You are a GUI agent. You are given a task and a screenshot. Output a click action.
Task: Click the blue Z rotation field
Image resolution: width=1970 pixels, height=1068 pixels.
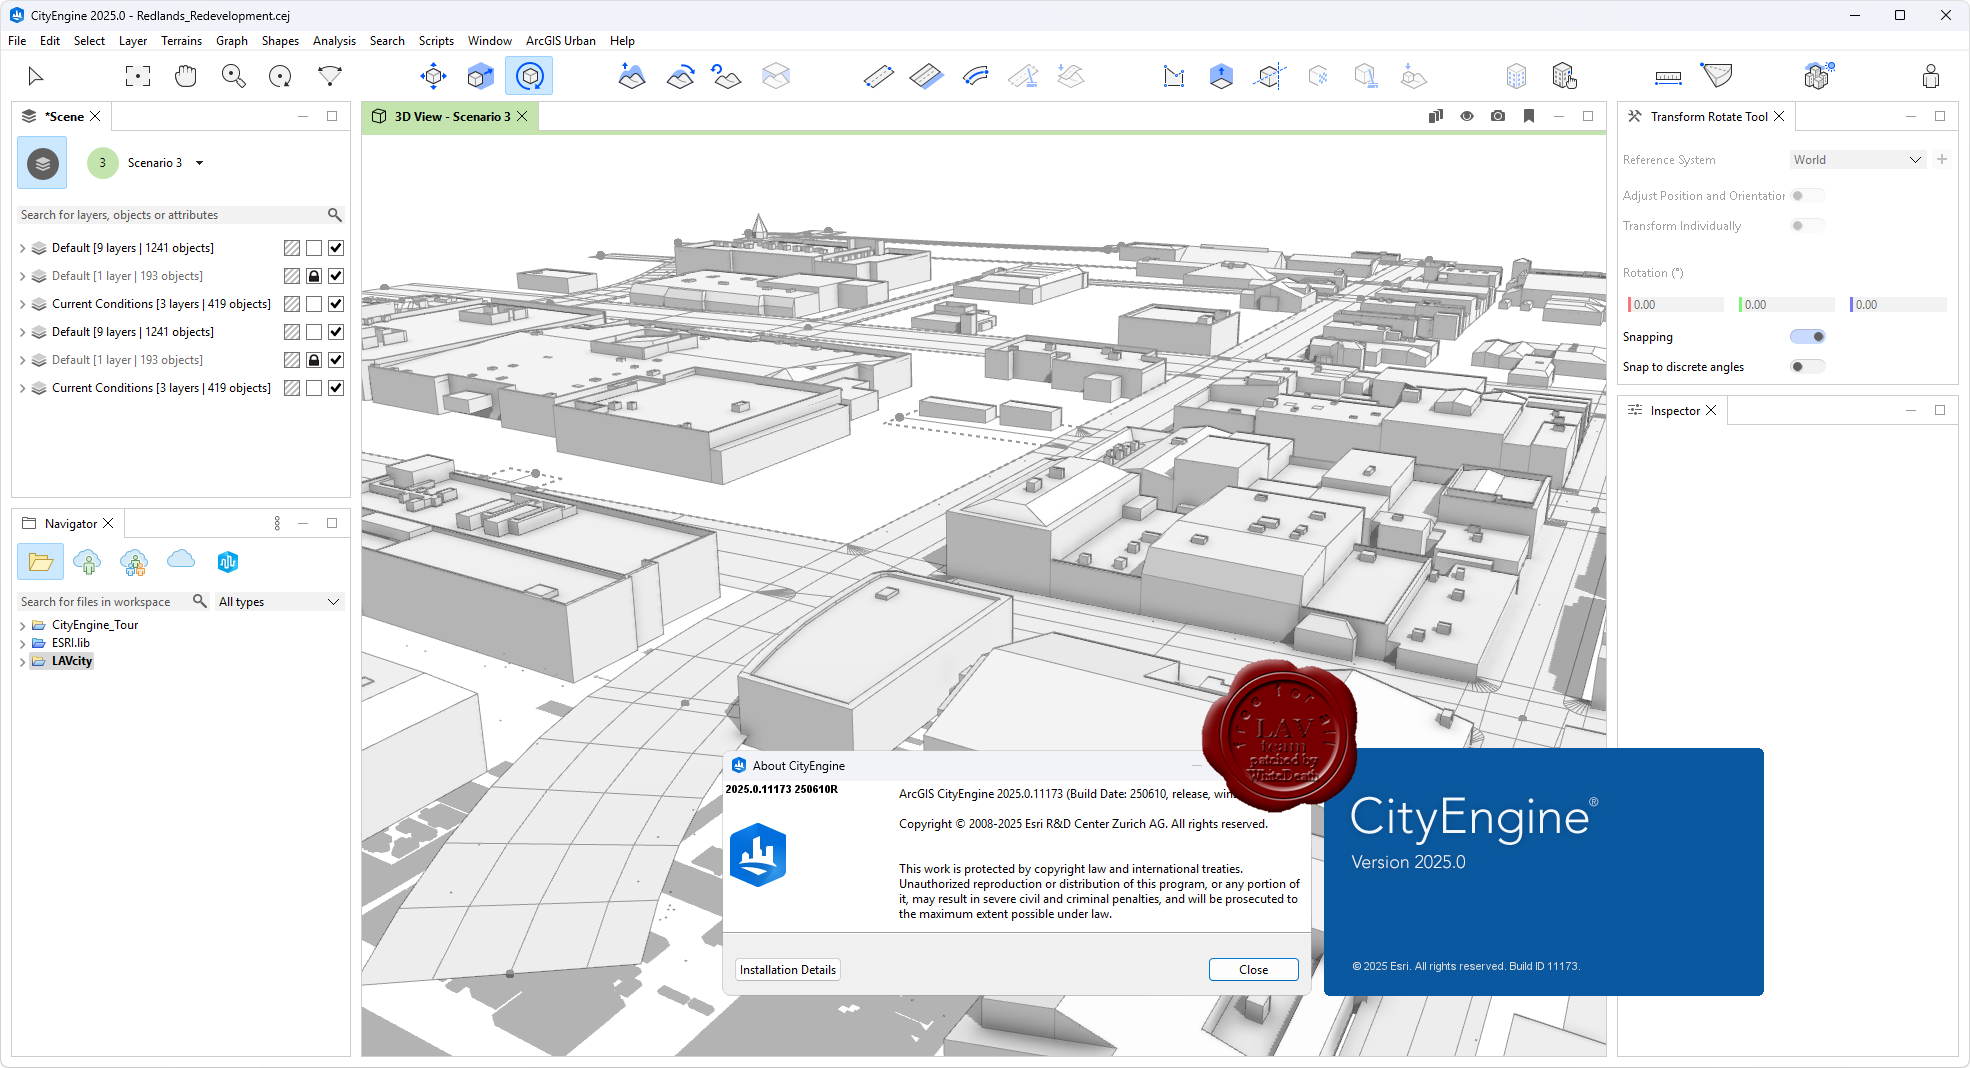1897,305
